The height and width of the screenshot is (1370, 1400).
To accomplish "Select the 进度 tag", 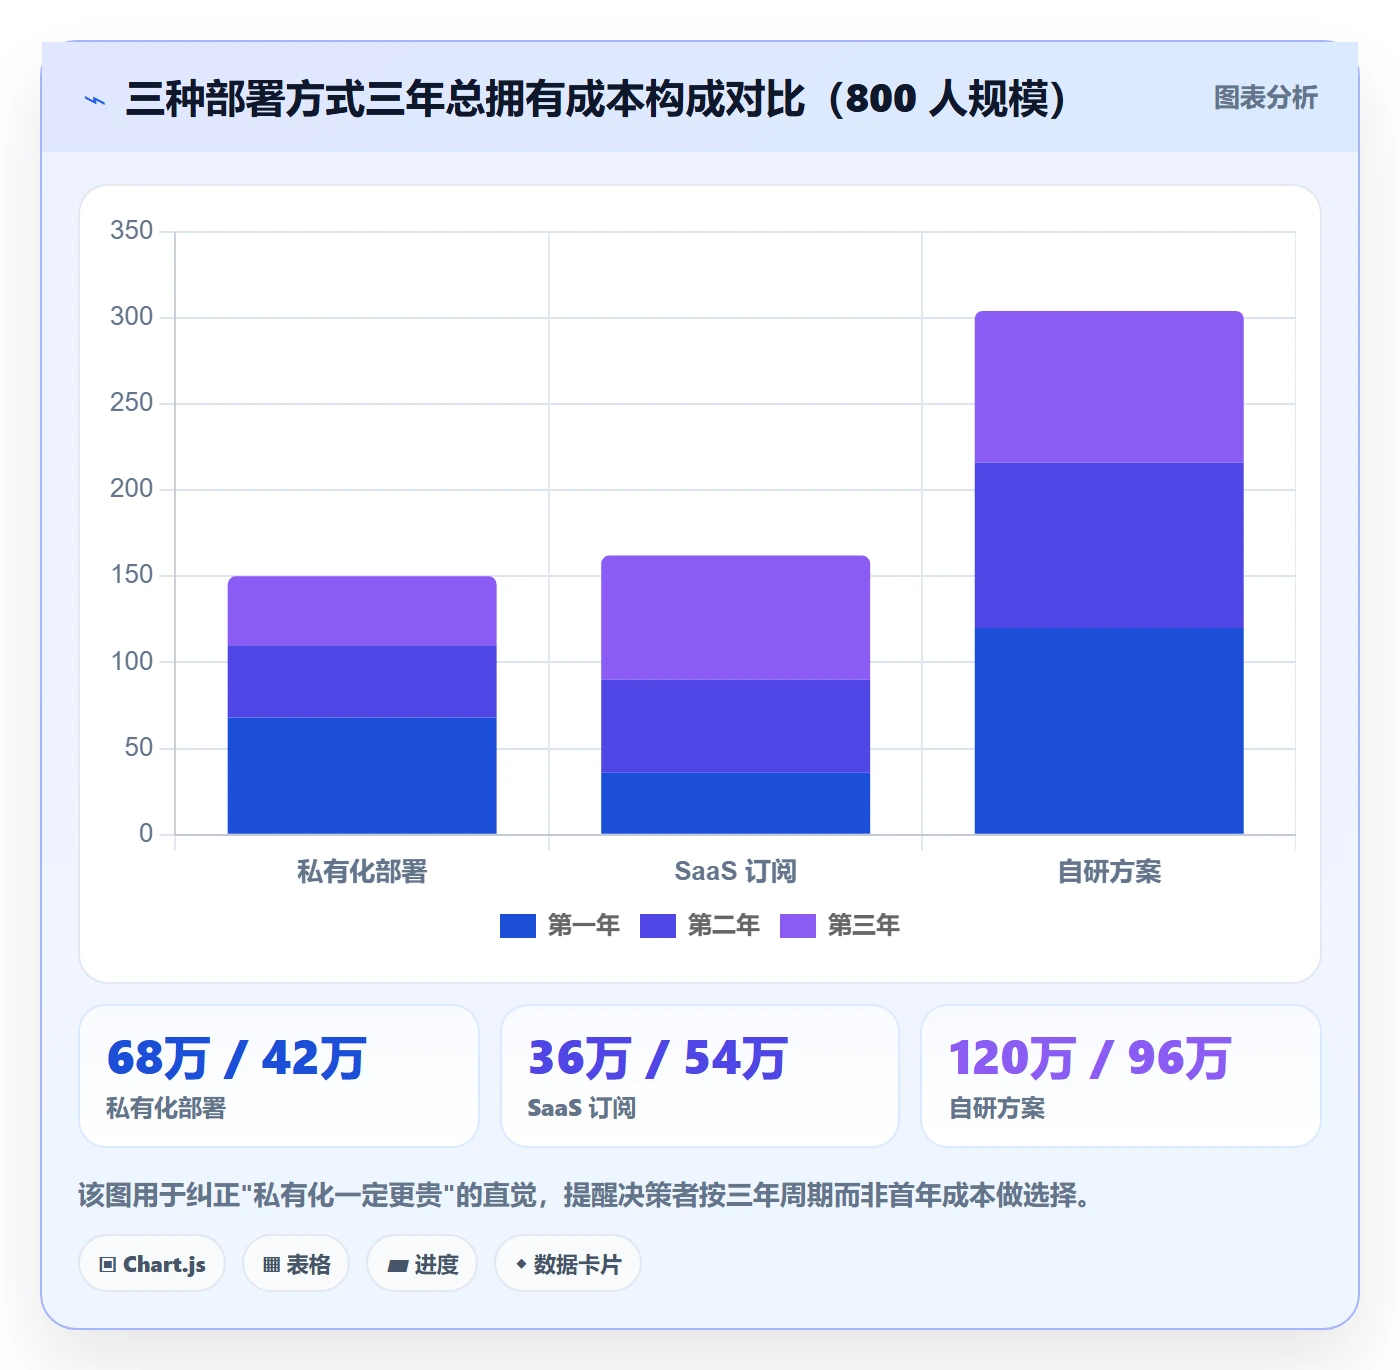I will coord(422,1264).
